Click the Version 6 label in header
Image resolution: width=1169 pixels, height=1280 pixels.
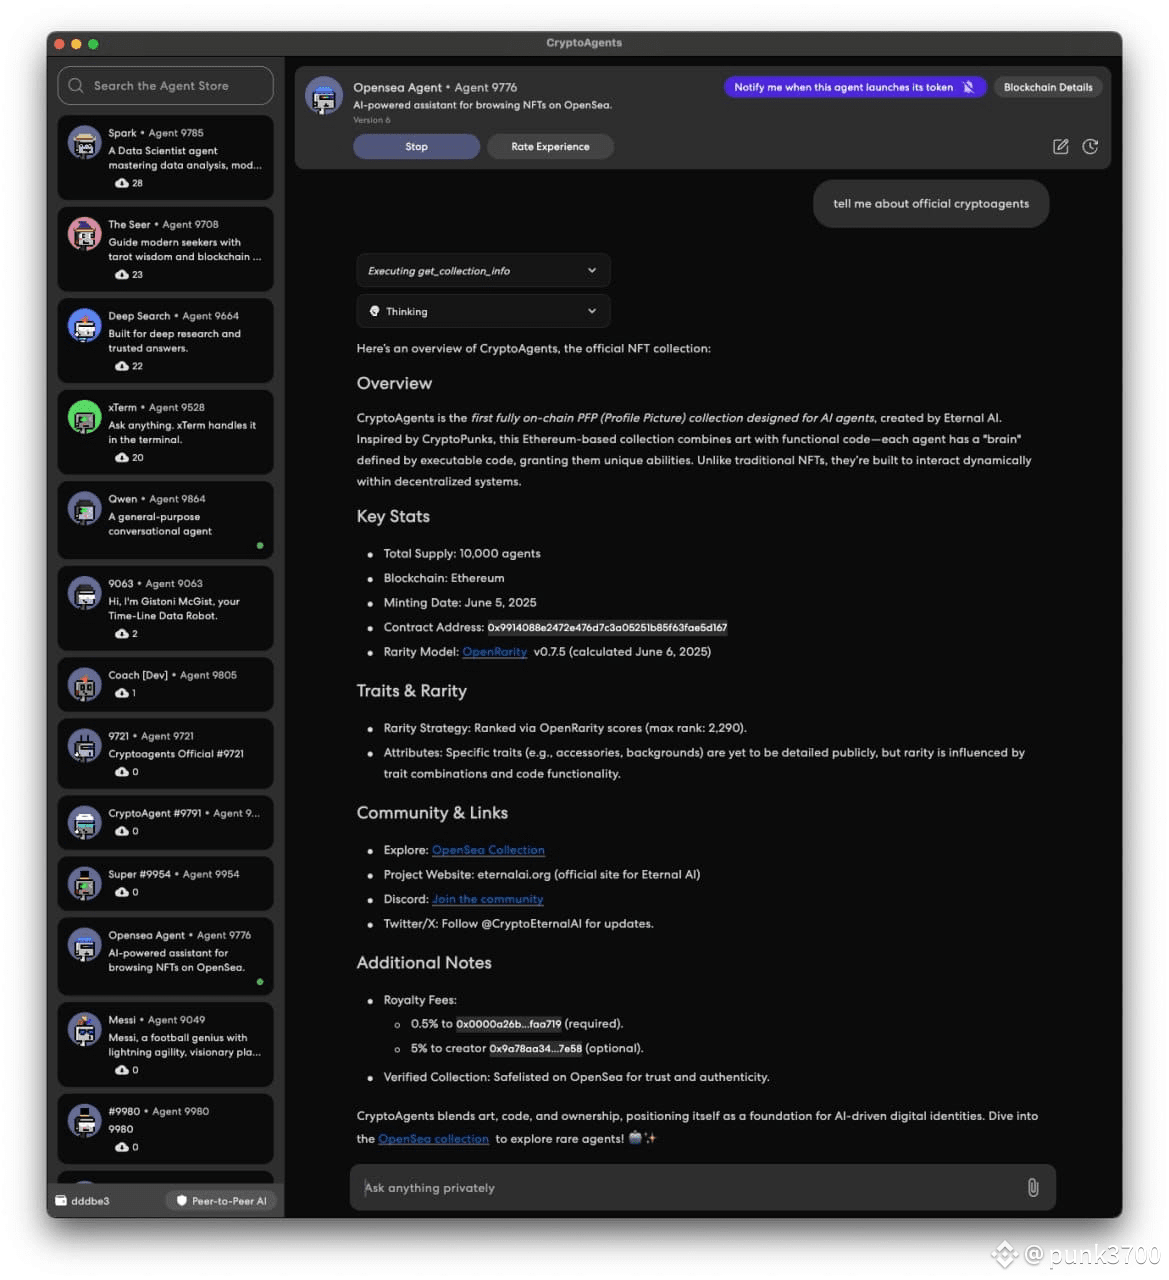pos(371,120)
